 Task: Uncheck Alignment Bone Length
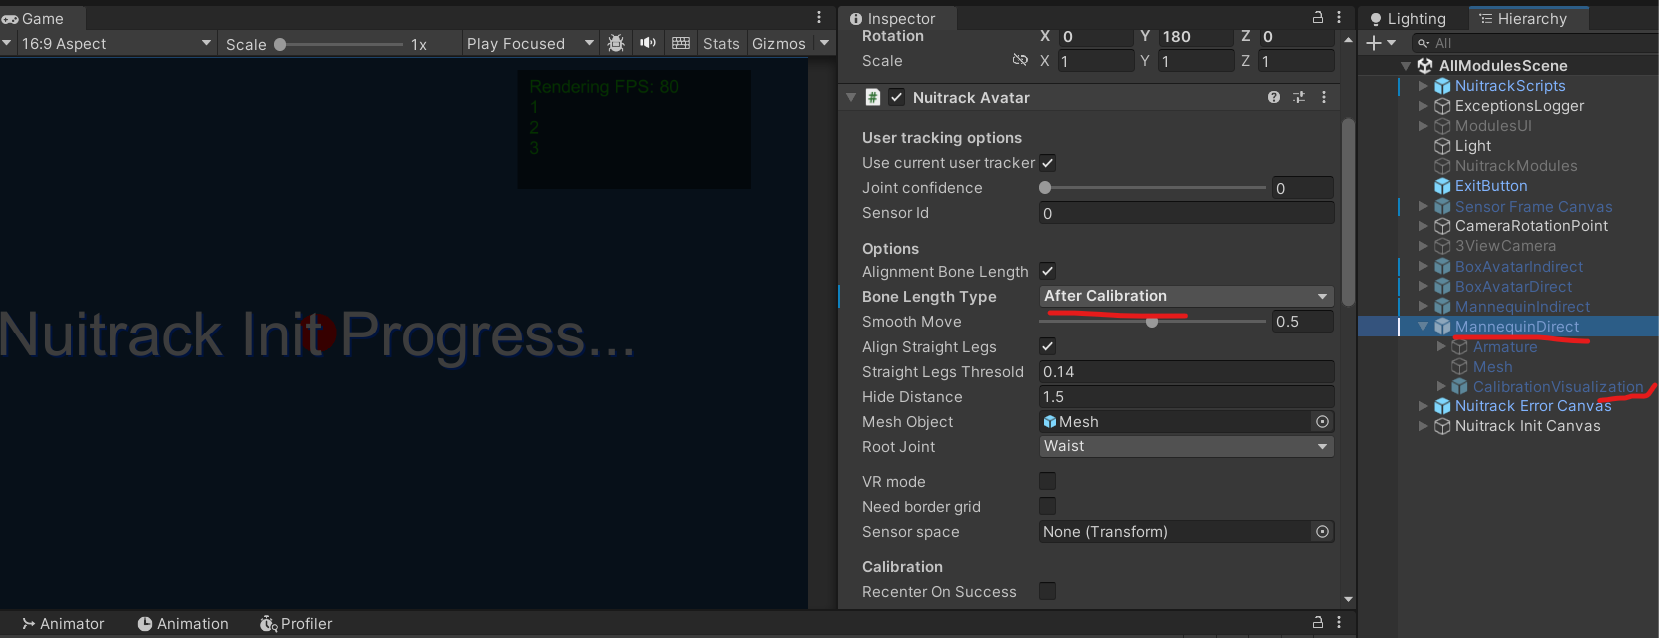1048,272
